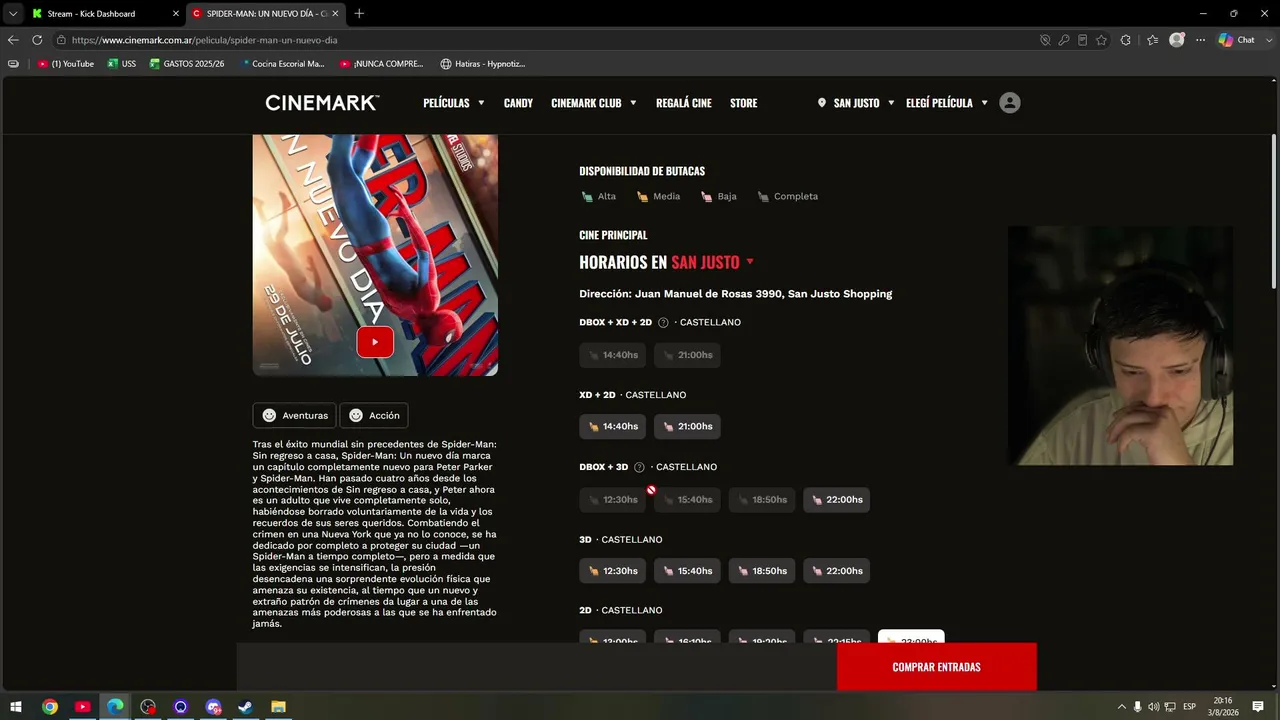The height and width of the screenshot is (720, 1280).
Task: Show hidden system tray icons
Action: point(1121,707)
